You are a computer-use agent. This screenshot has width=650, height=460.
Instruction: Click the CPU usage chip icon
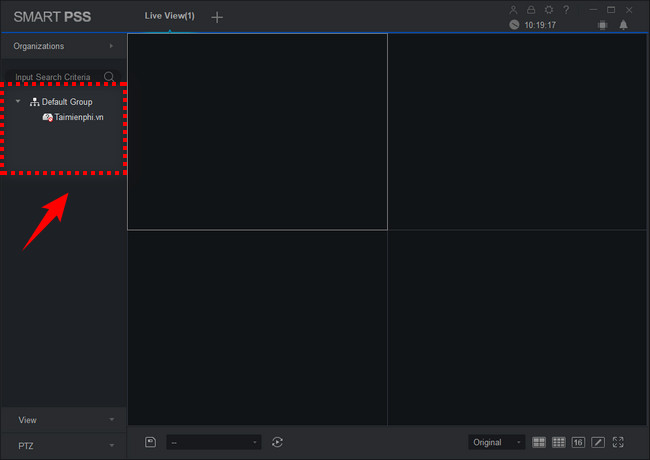tap(603, 25)
